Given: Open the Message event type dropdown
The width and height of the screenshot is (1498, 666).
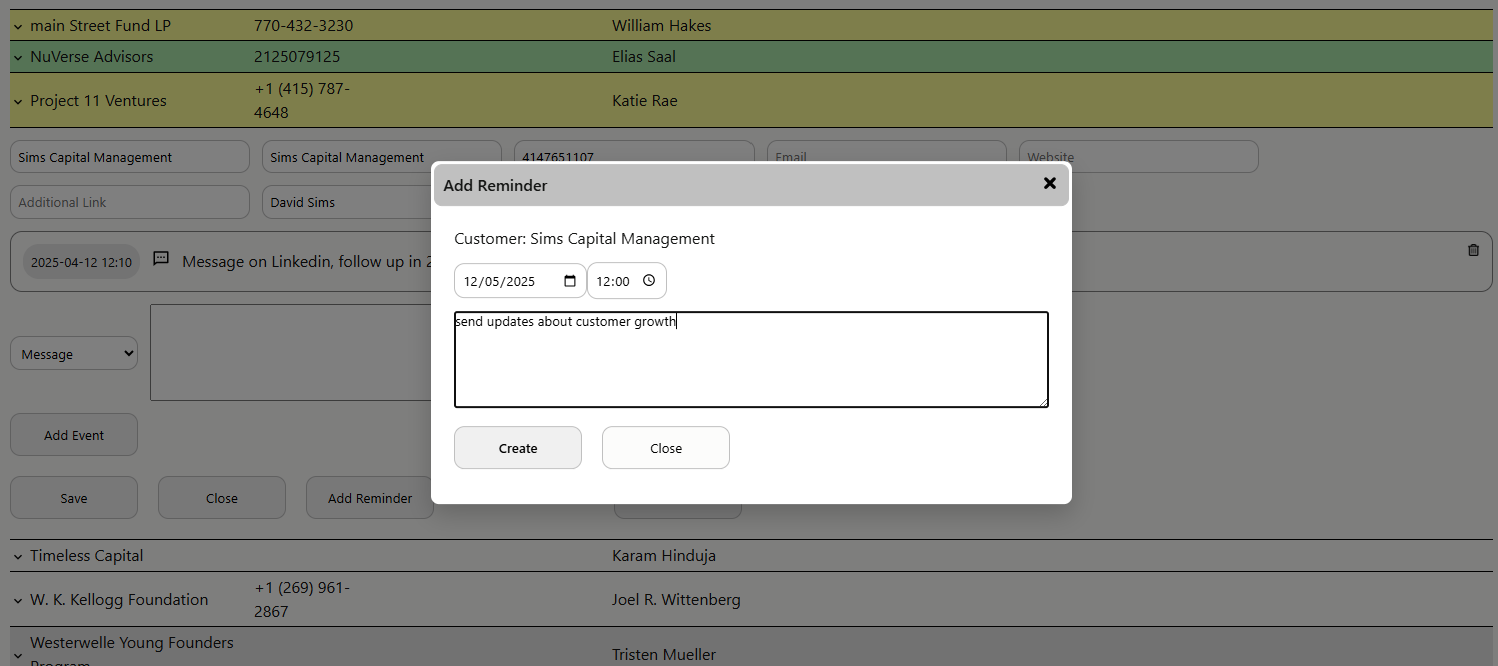Looking at the screenshot, I should pyautogui.click(x=74, y=353).
